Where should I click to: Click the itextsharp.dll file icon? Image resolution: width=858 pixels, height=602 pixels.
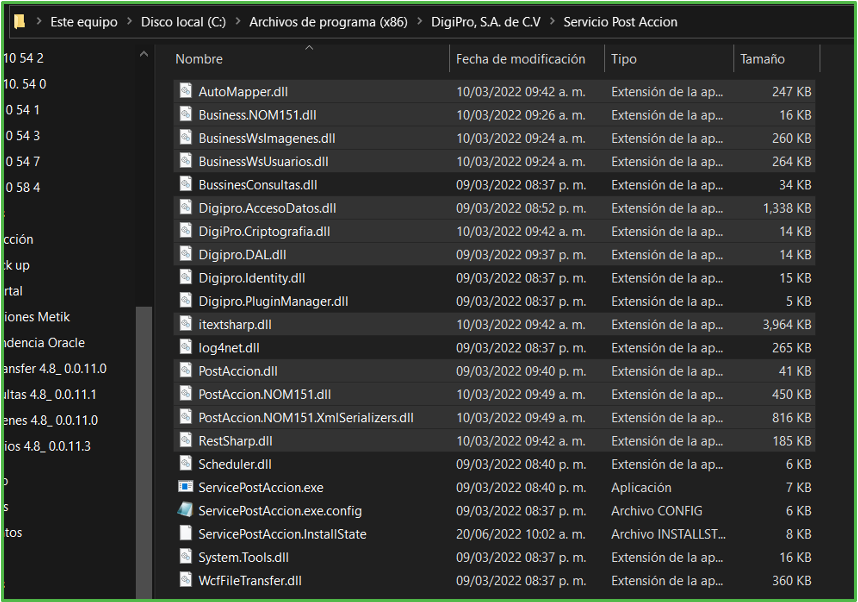185,324
